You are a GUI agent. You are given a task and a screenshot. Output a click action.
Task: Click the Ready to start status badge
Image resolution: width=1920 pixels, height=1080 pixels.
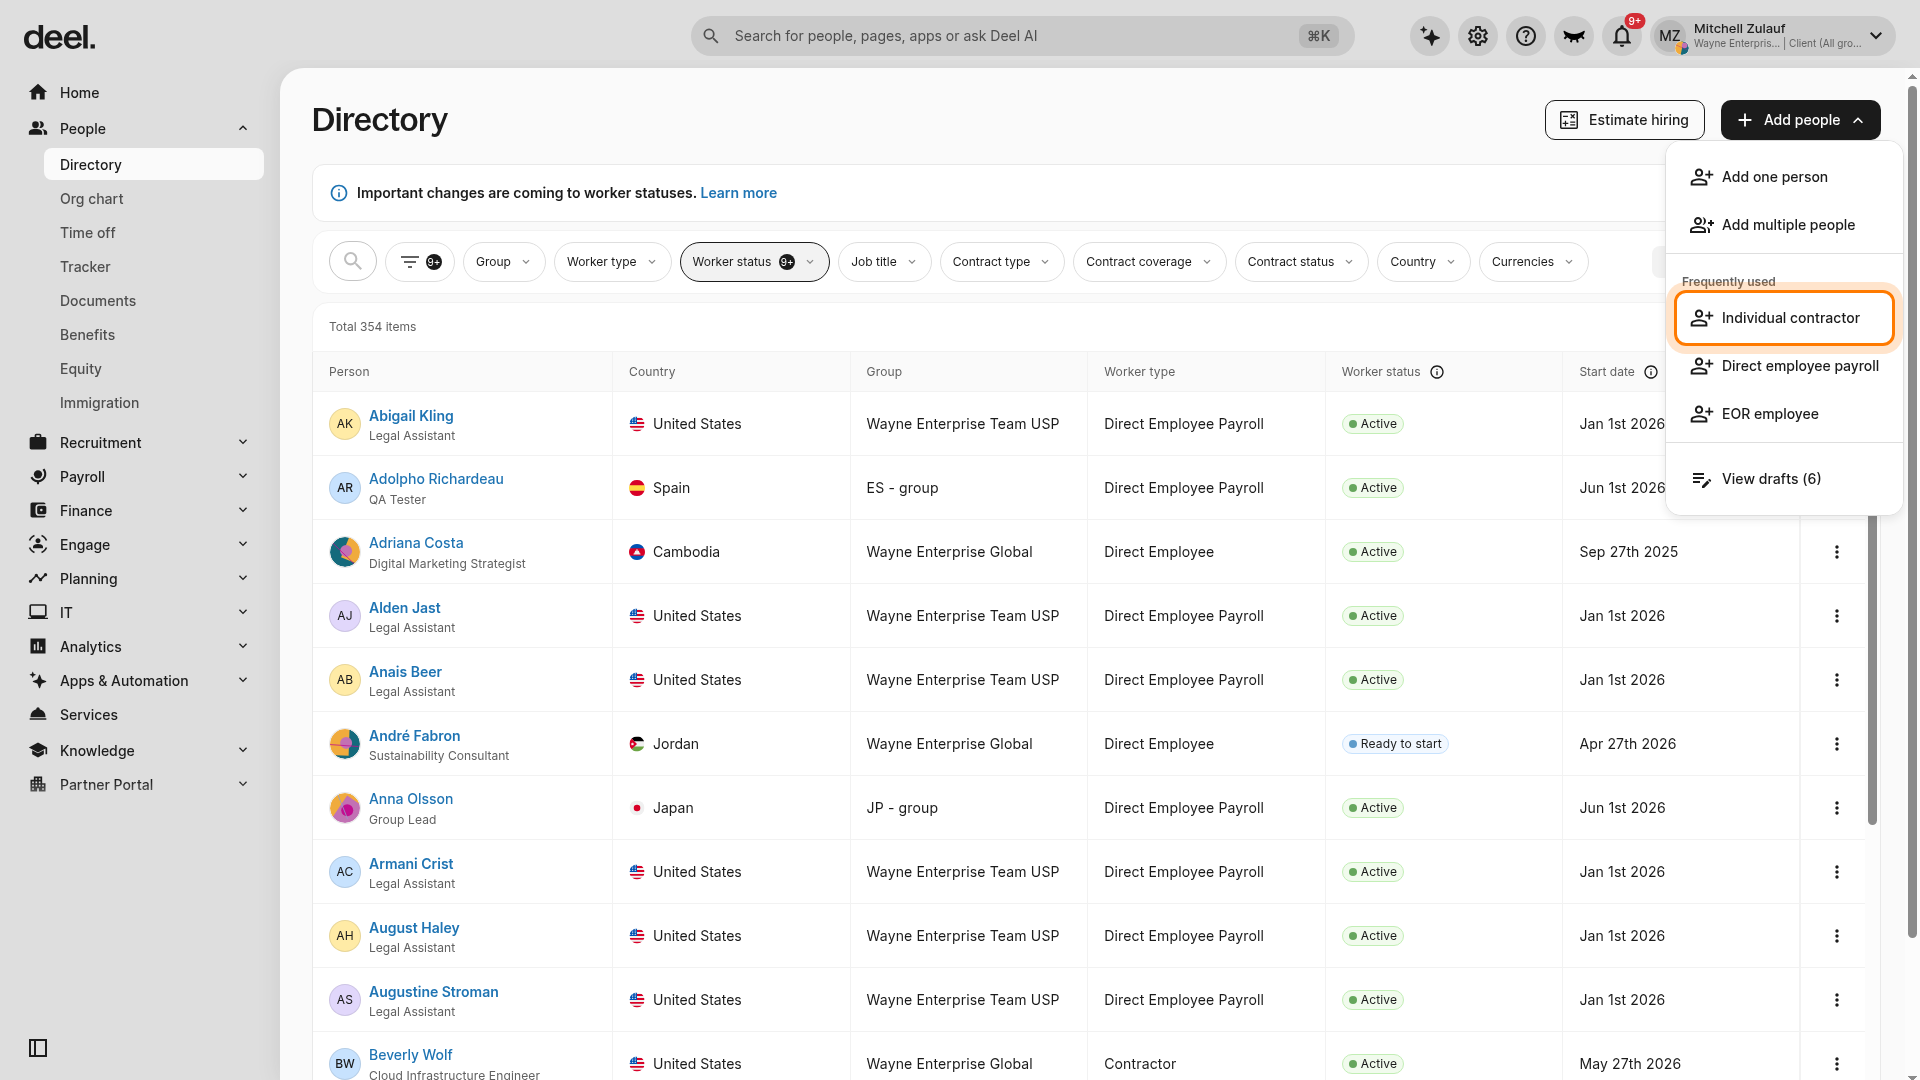(1395, 744)
